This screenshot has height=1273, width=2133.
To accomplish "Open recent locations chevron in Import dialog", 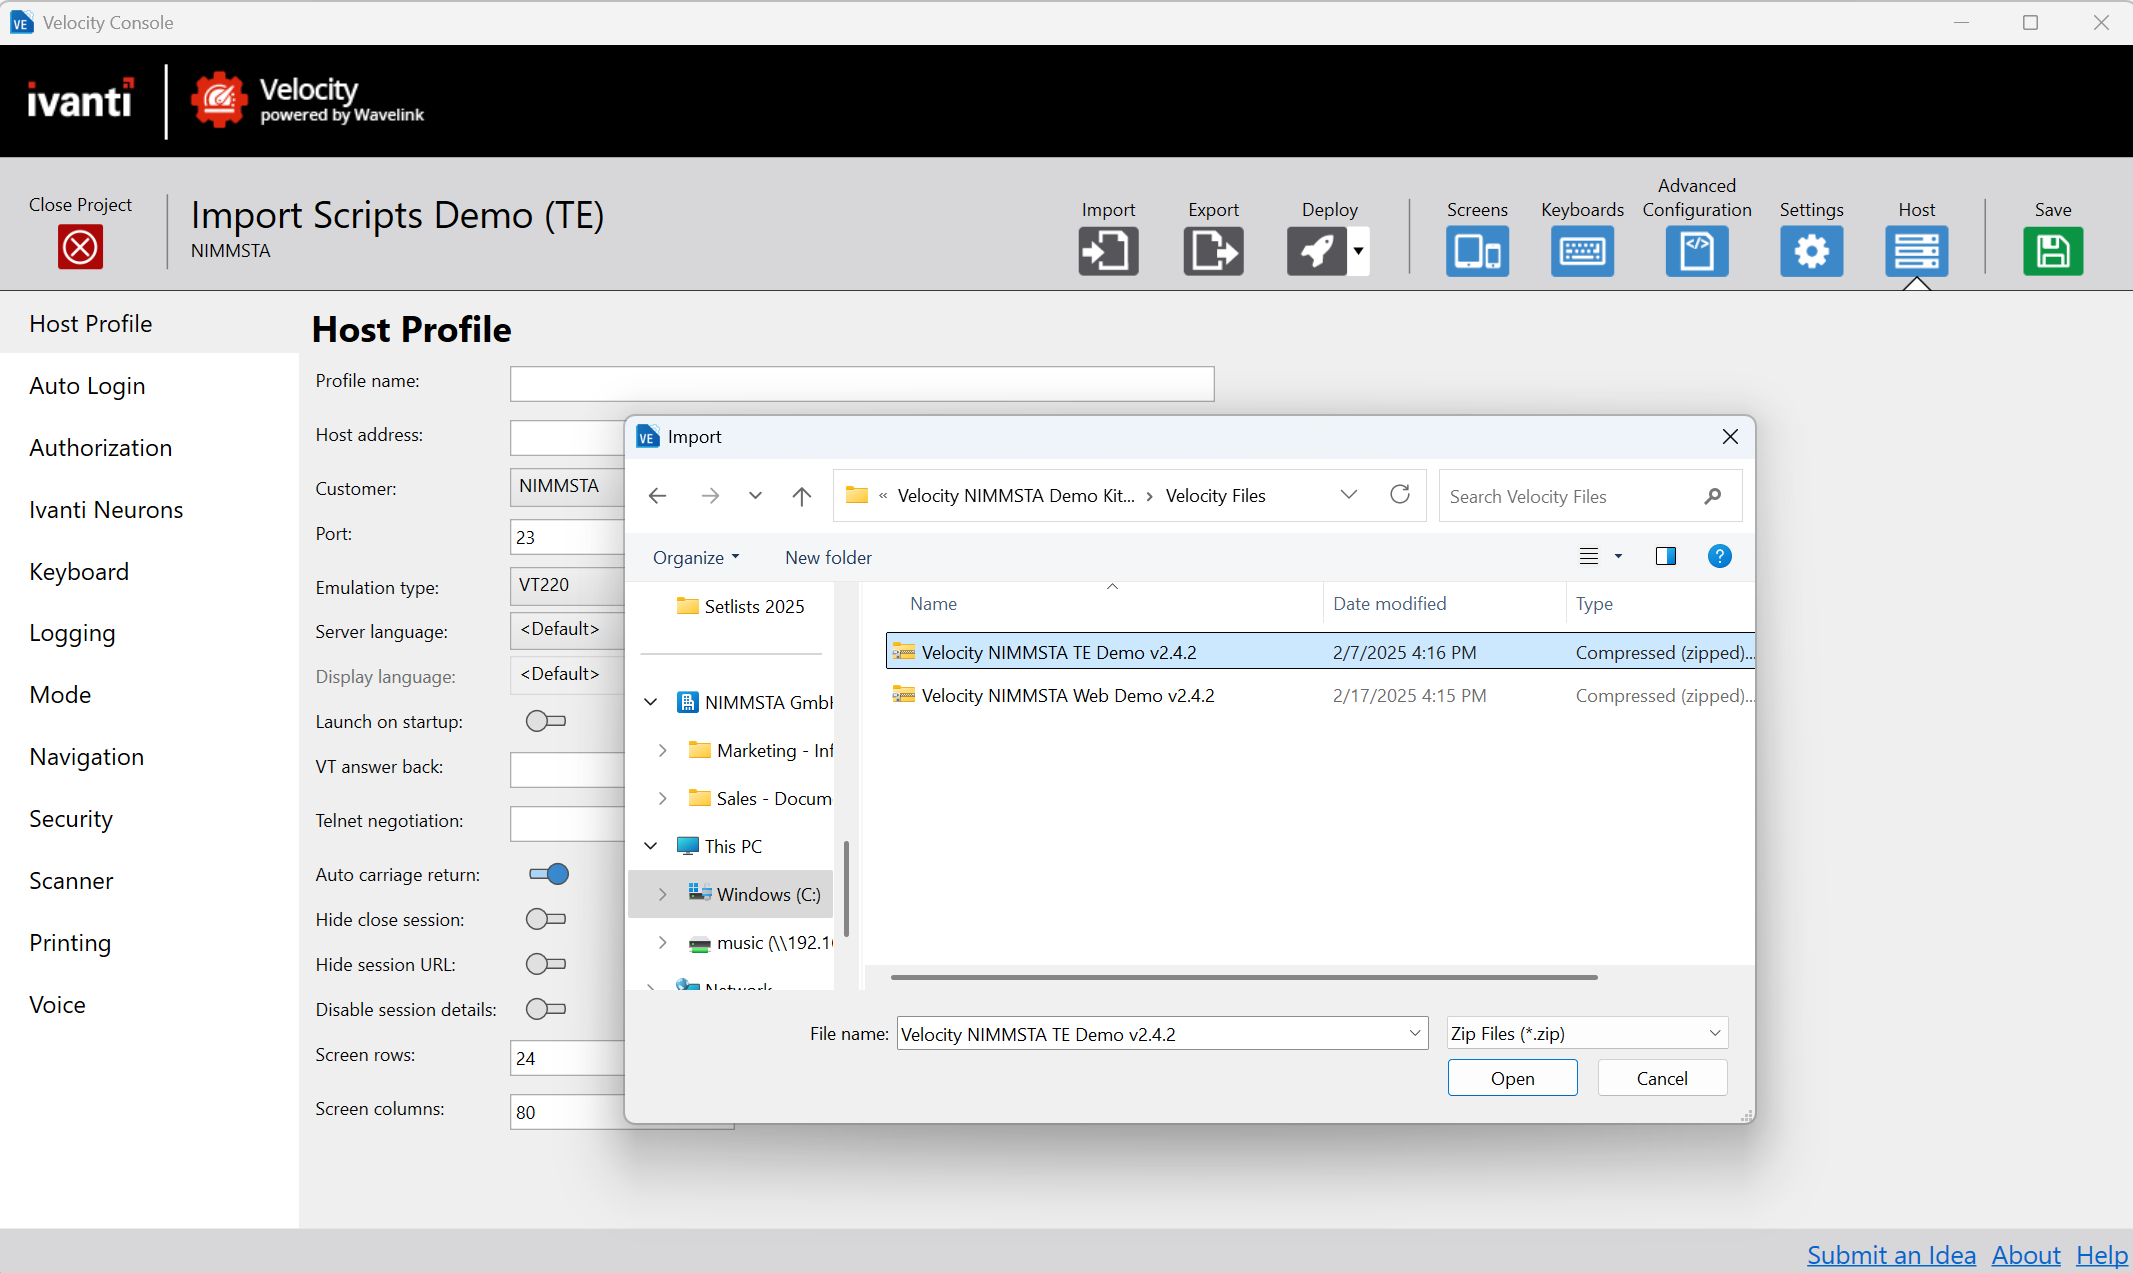I will 755,496.
